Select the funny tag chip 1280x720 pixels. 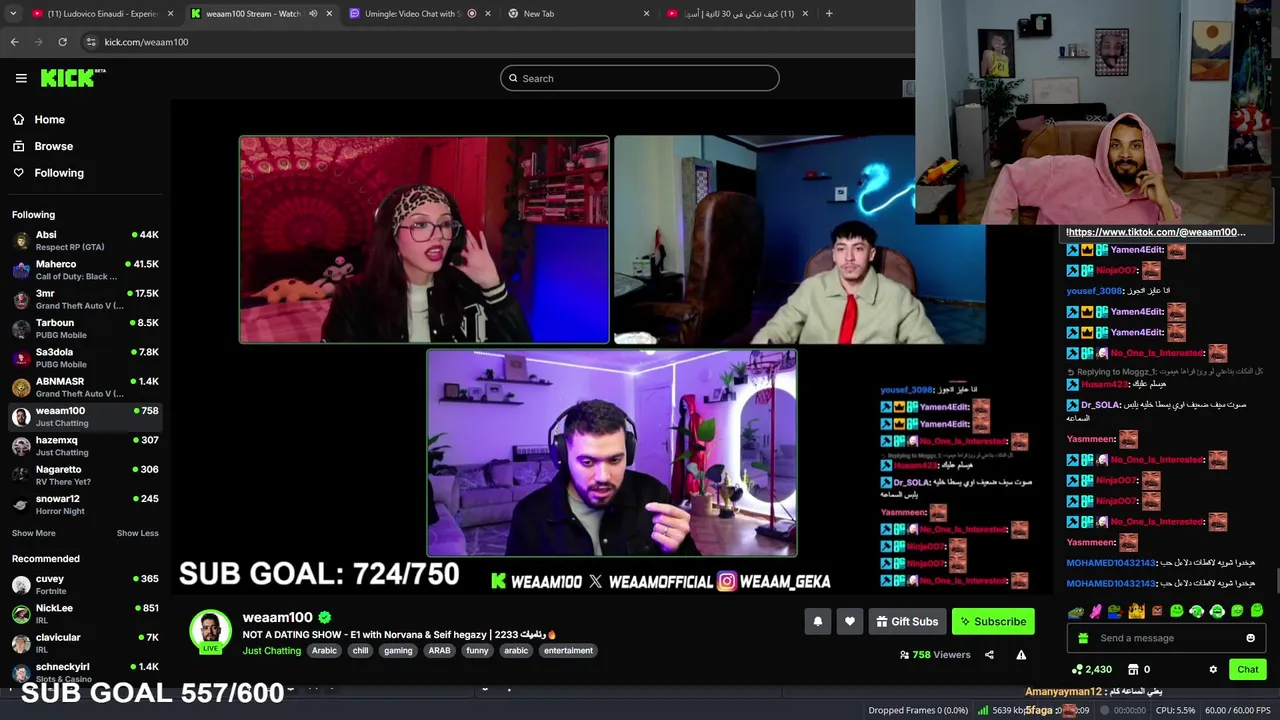(477, 651)
